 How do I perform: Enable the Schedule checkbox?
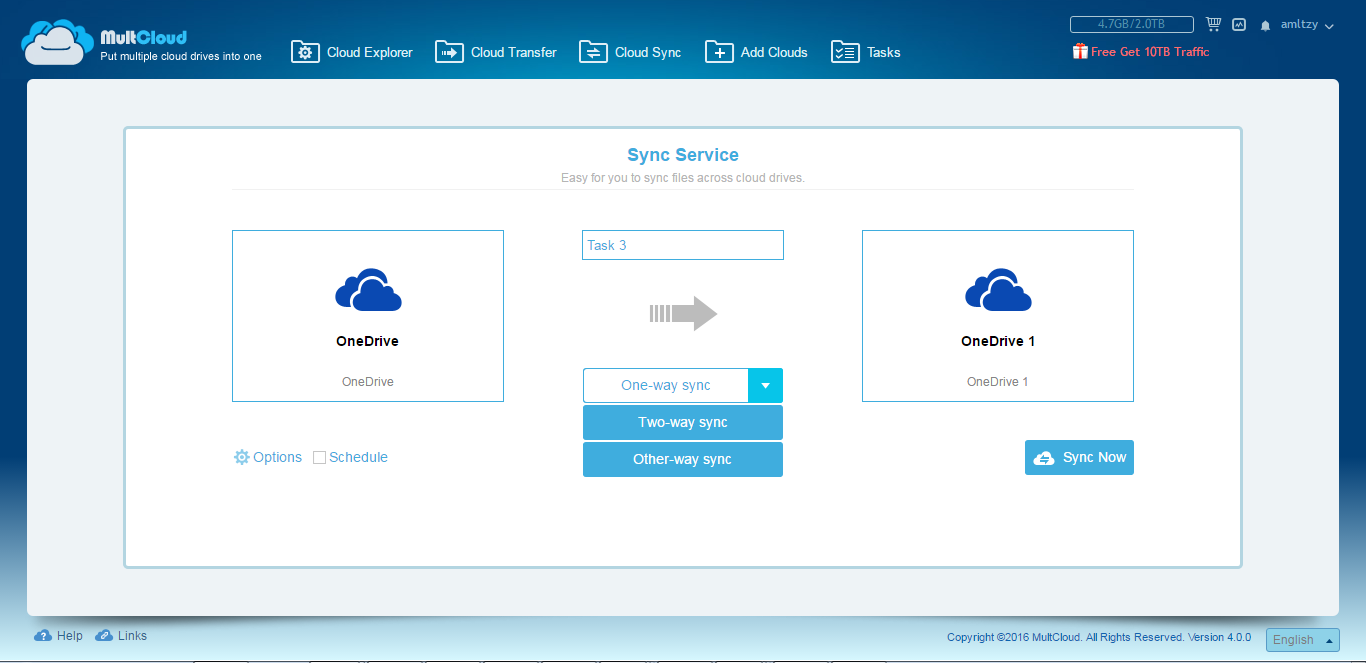click(320, 457)
